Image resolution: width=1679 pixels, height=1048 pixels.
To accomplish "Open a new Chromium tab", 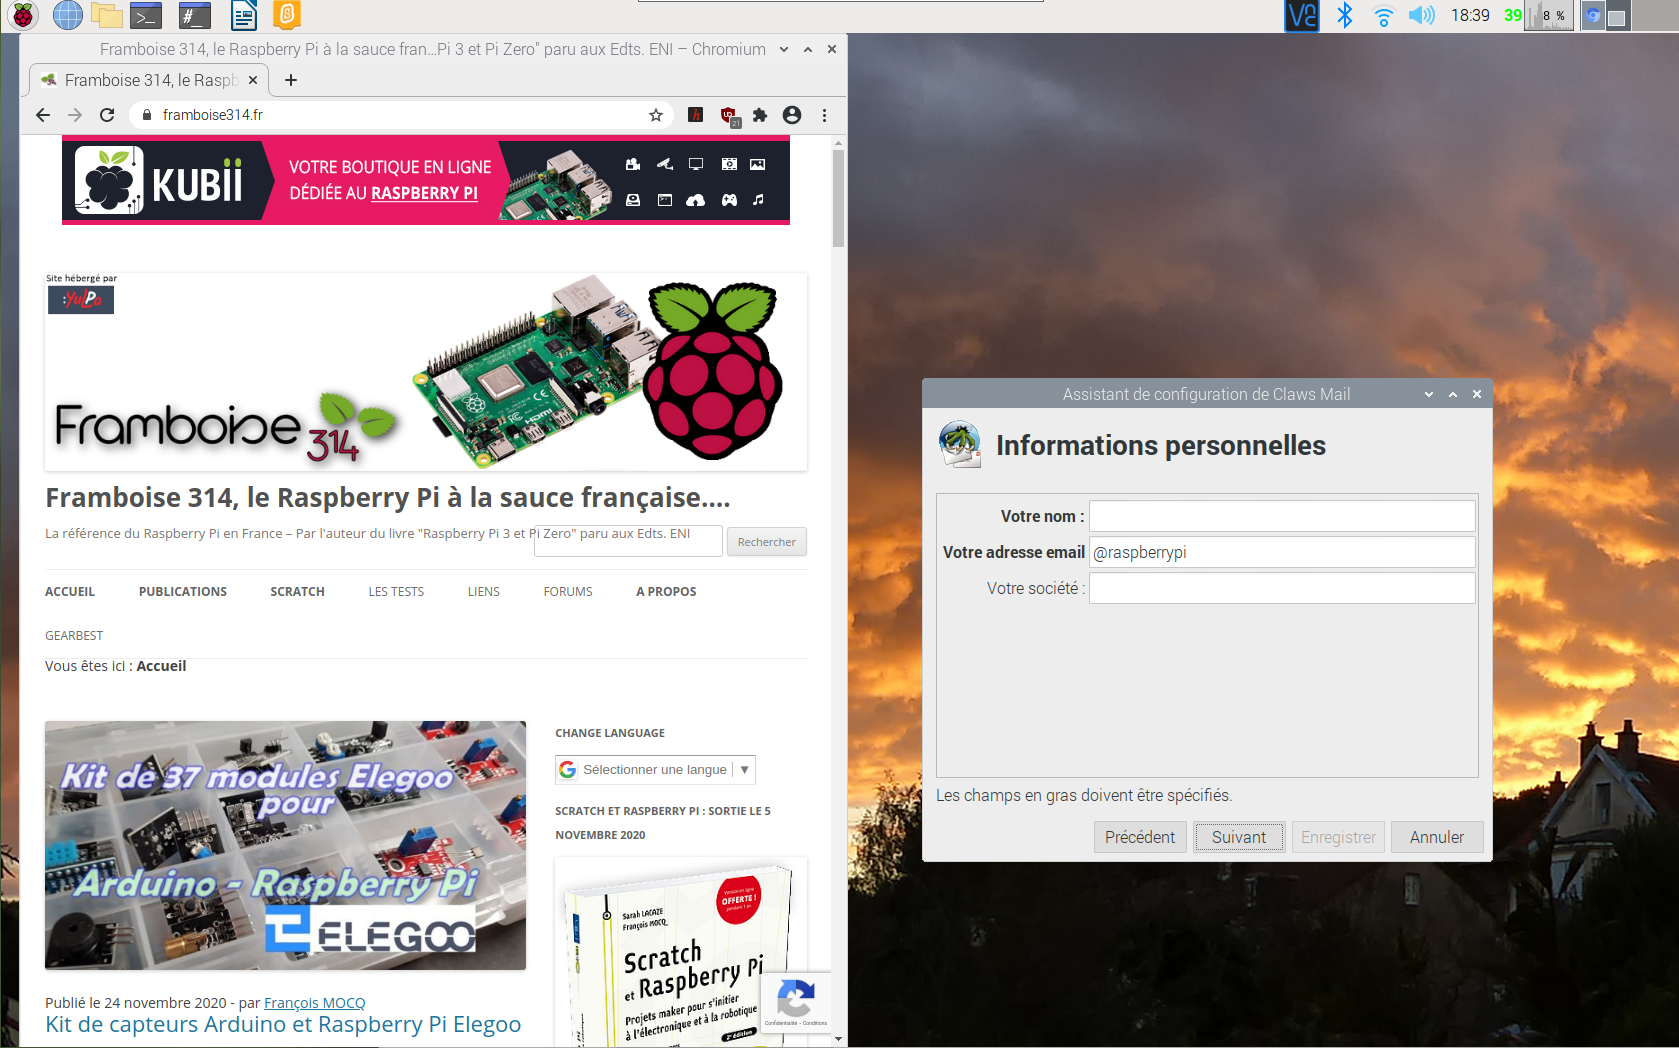I will click(x=291, y=80).
